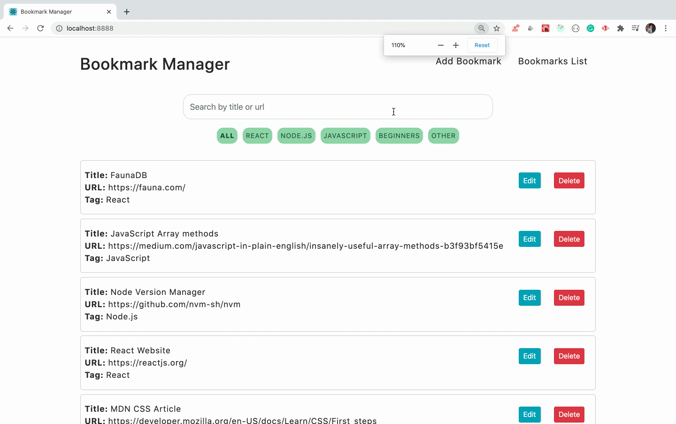Click the 'Title: React Website' text

(128, 351)
